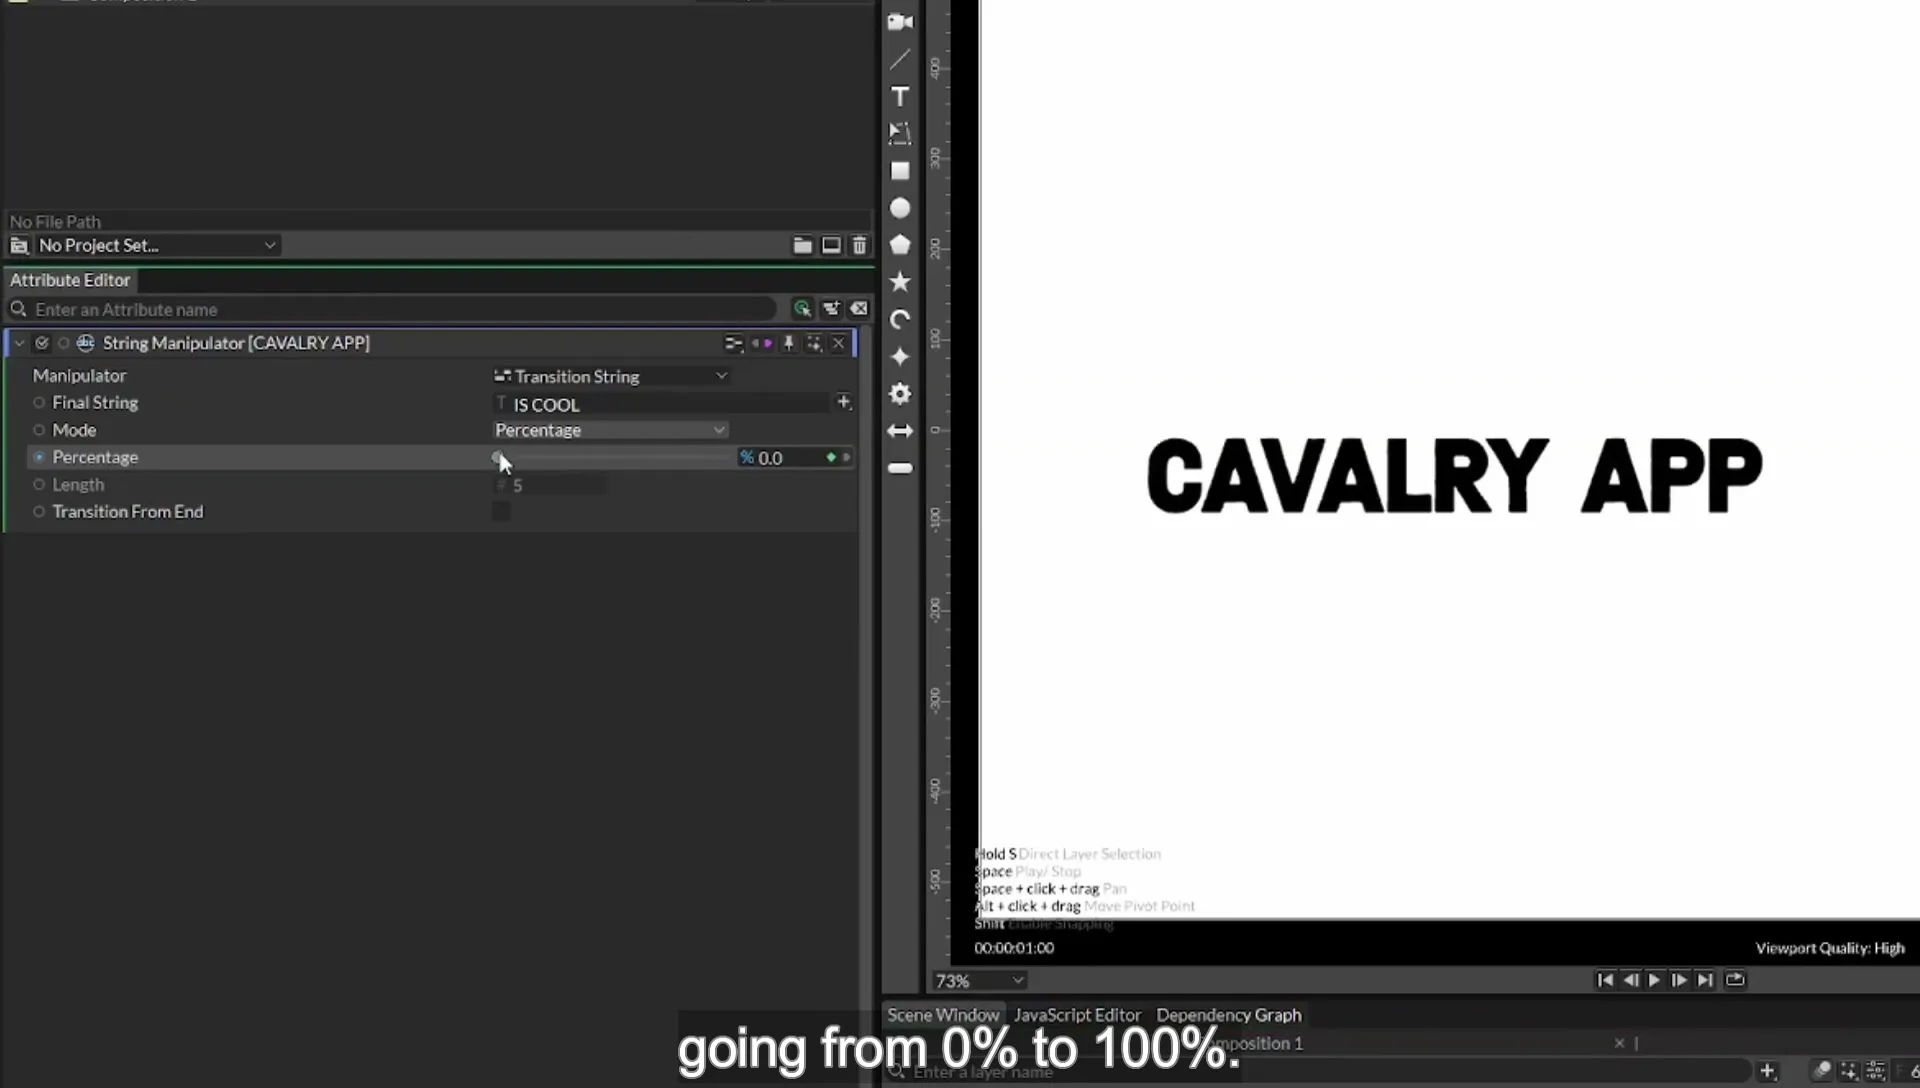
Task: Select the Pen line tool
Action: pyautogui.click(x=900, y=59)
